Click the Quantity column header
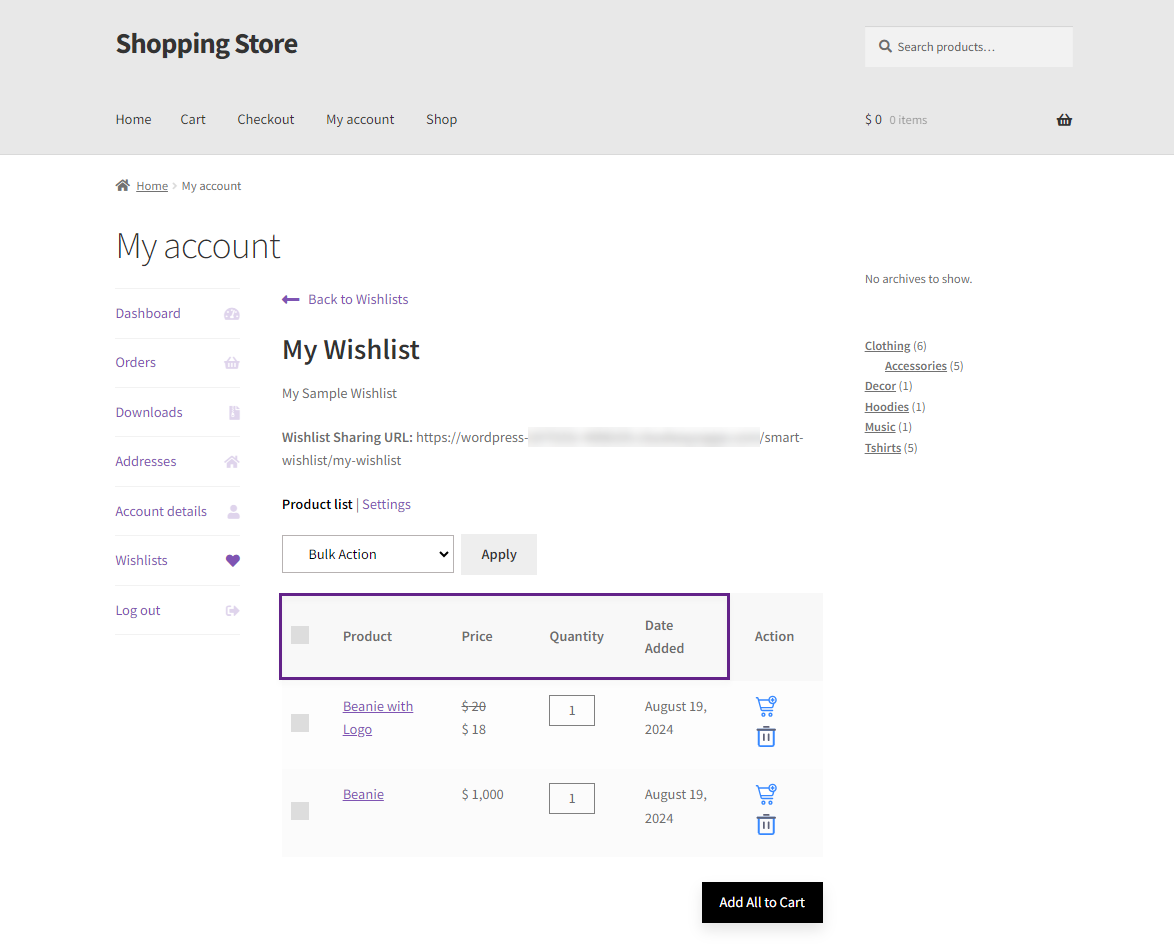The height and width of the screenshot is (952, 1174). pyautogui.click(x=577, y=636)
